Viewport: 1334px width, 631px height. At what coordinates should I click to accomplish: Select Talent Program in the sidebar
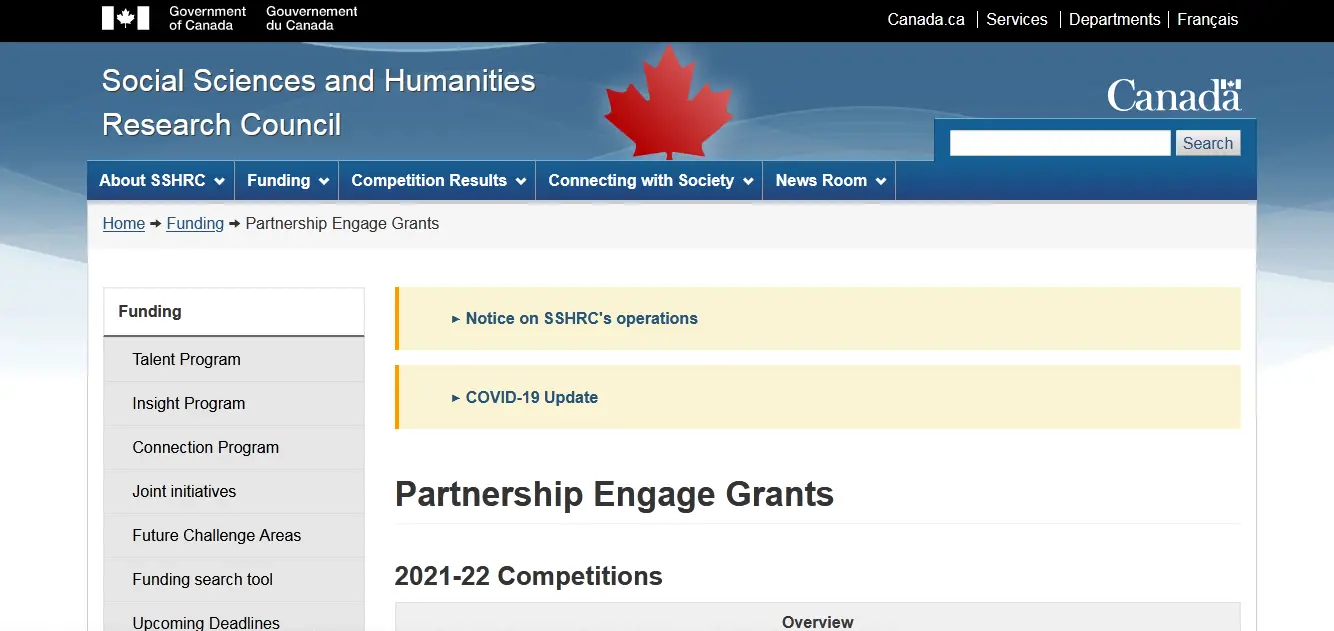click(187, 360)
